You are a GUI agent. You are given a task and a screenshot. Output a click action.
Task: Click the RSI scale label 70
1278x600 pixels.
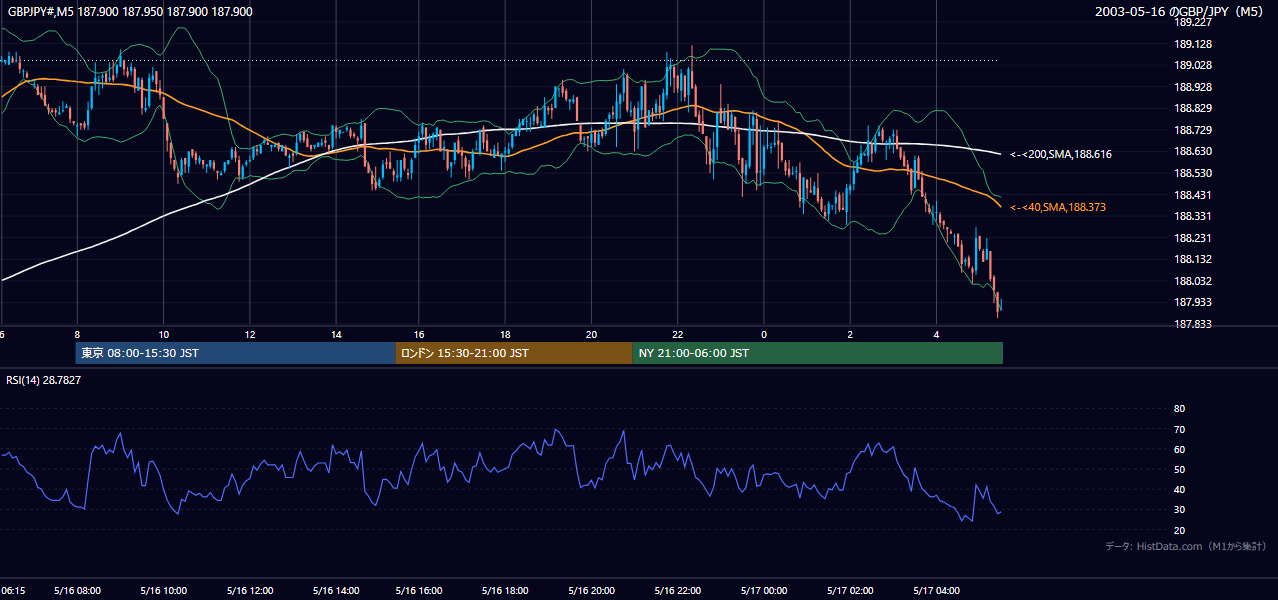1179,429
